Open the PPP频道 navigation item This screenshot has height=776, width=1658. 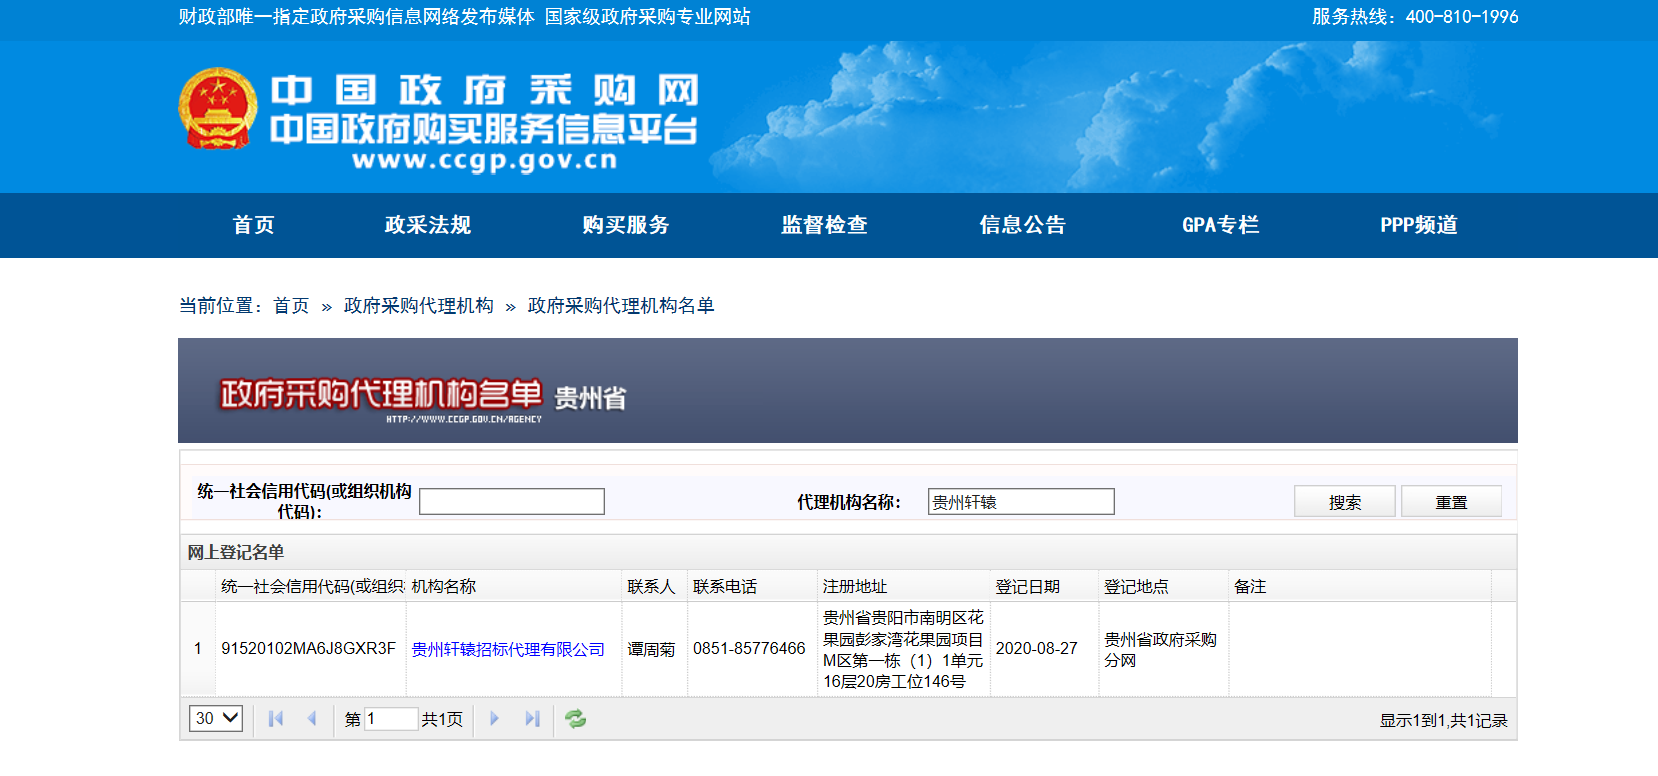(x=1418, y=225)
